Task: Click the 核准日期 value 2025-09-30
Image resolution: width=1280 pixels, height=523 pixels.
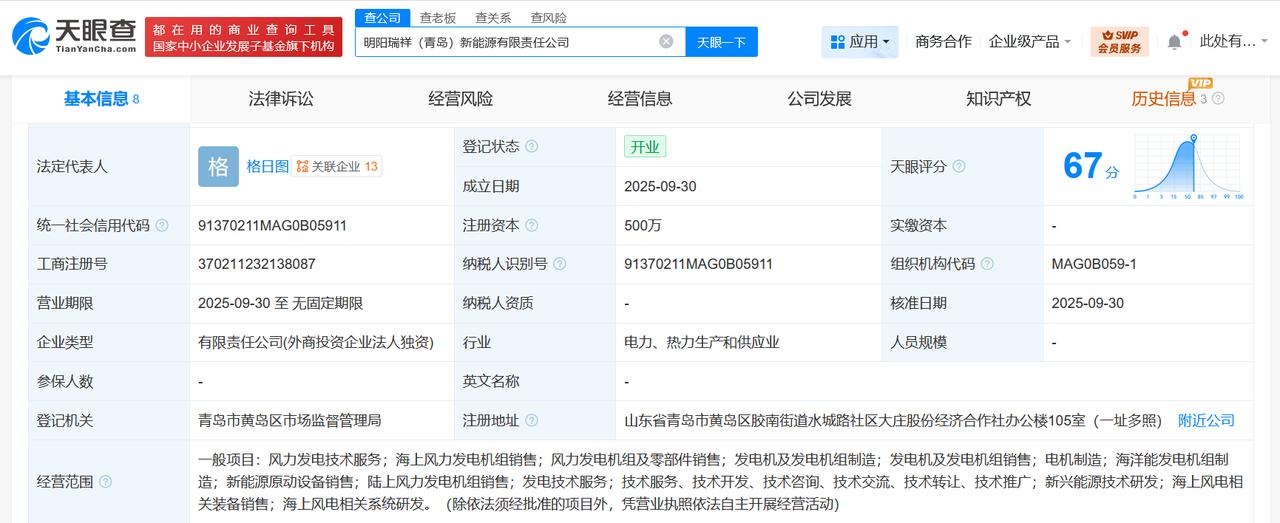Action: pyautogui.click(x=1088, y=303)
